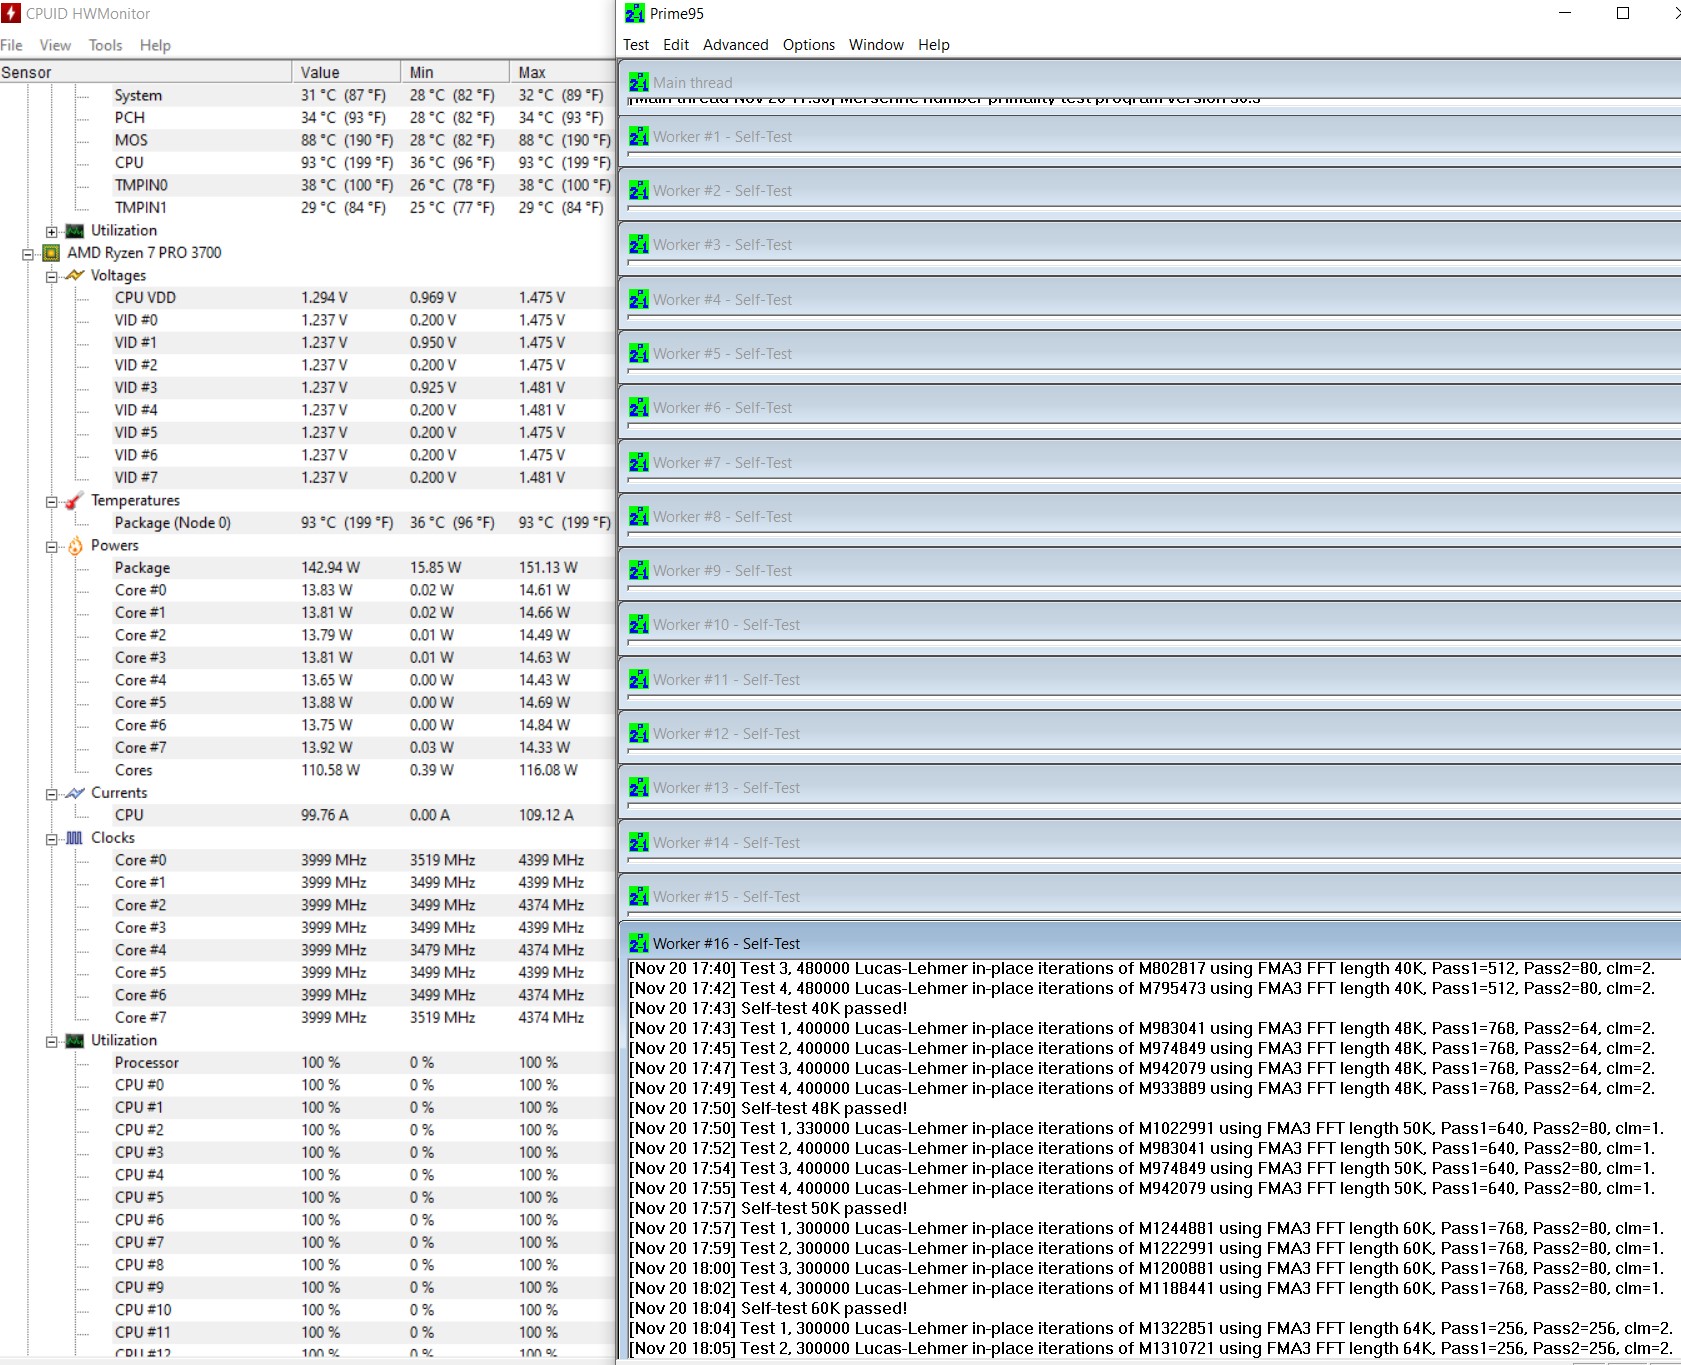Open the Prime95 Test menu
1681x1365 pixels.
tap(636, 44)
